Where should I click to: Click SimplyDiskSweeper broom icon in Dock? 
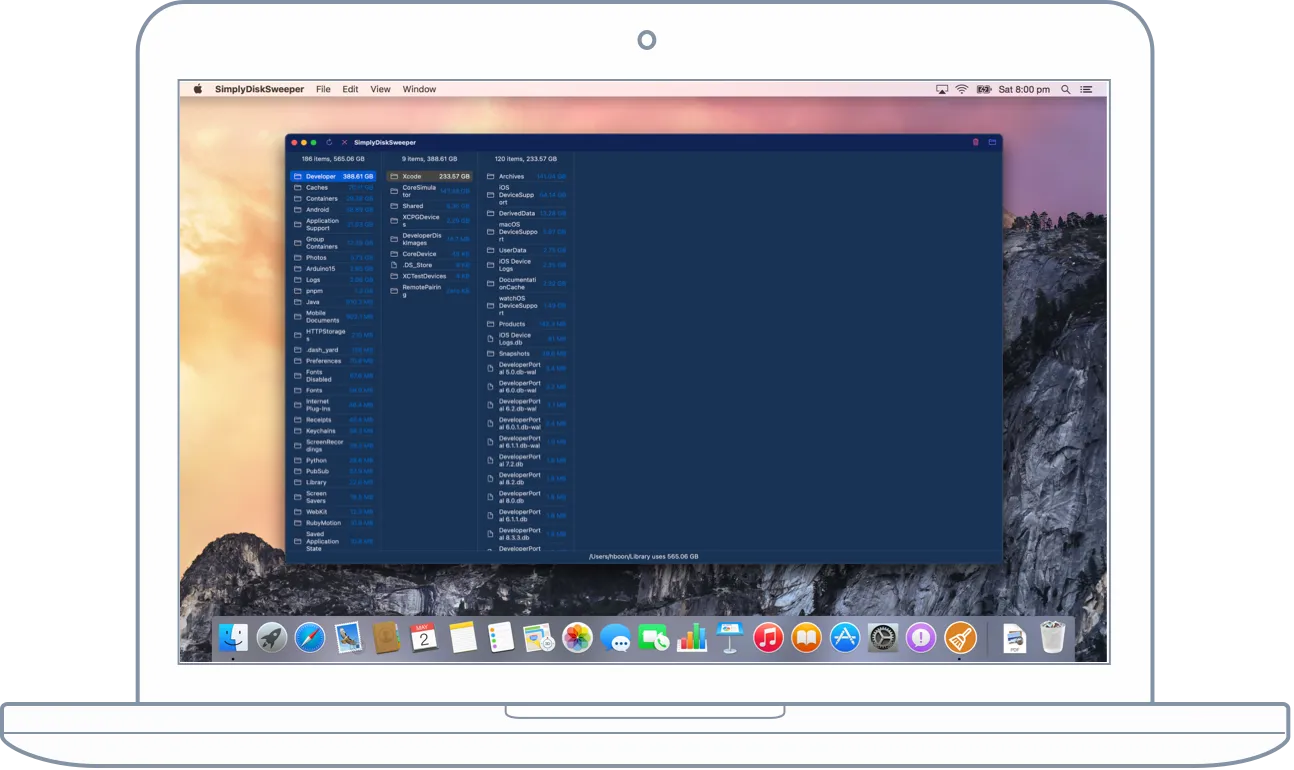(960, 637)
